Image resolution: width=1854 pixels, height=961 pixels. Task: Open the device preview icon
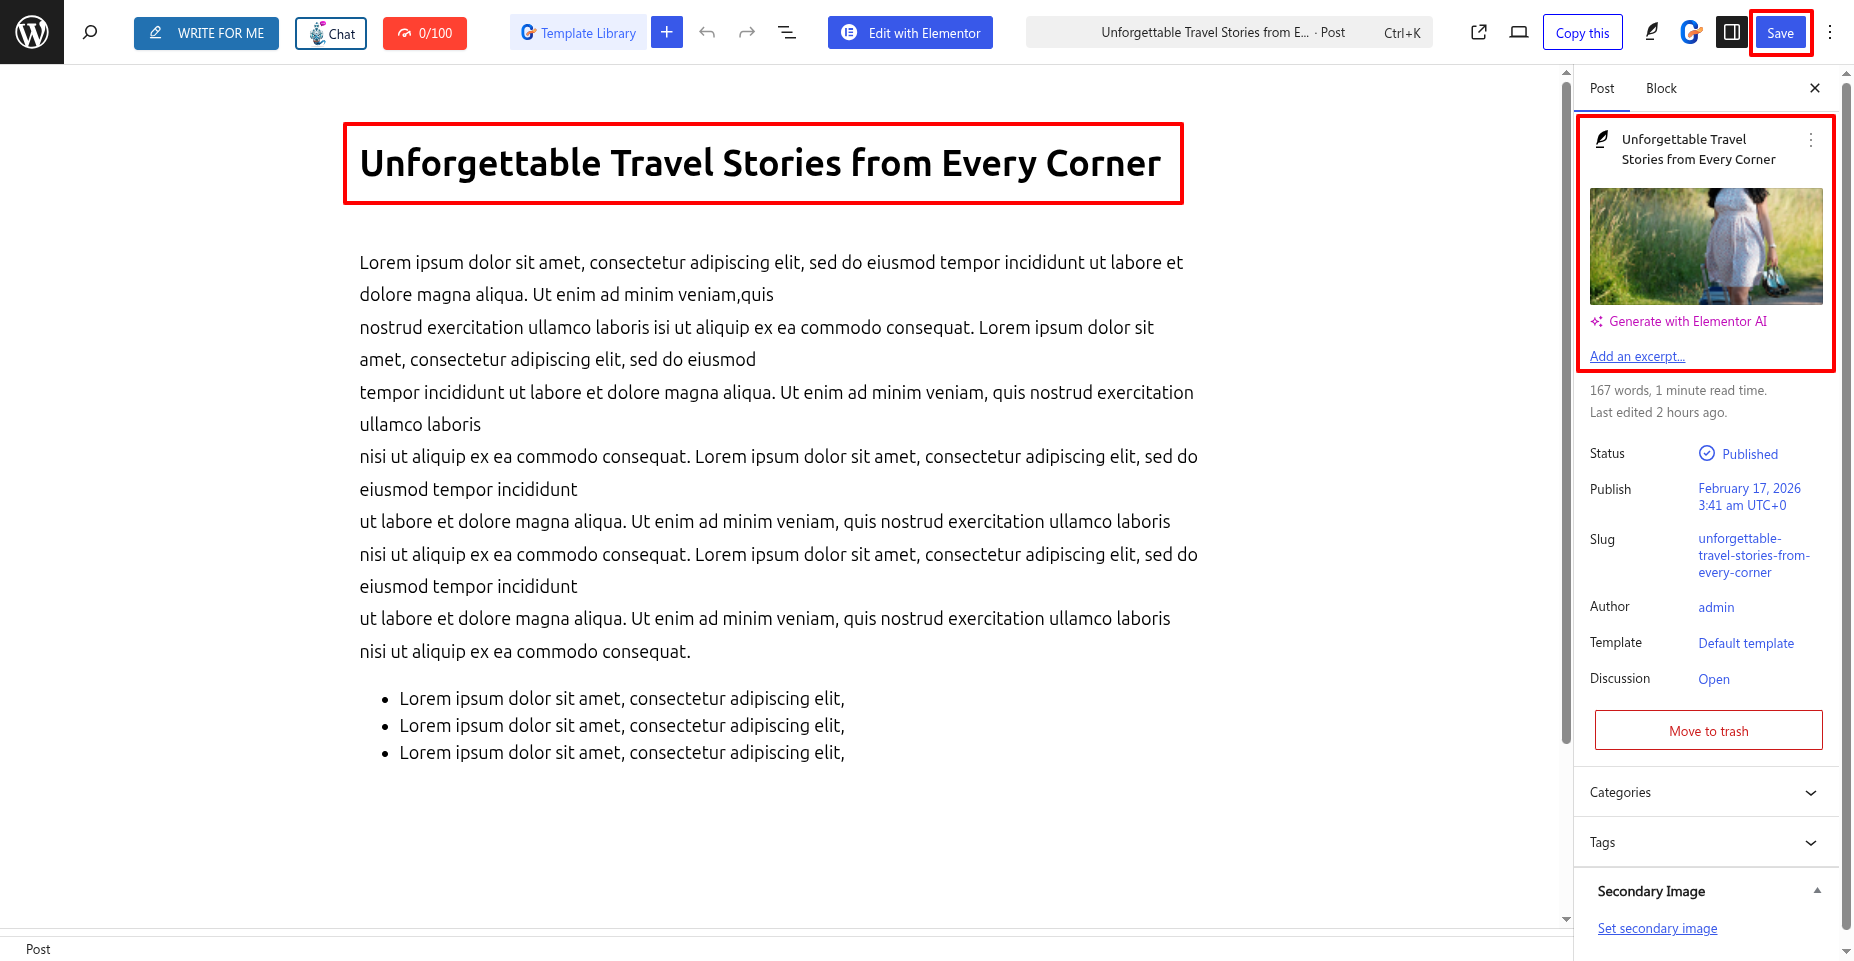click(x=1519, y=33)
